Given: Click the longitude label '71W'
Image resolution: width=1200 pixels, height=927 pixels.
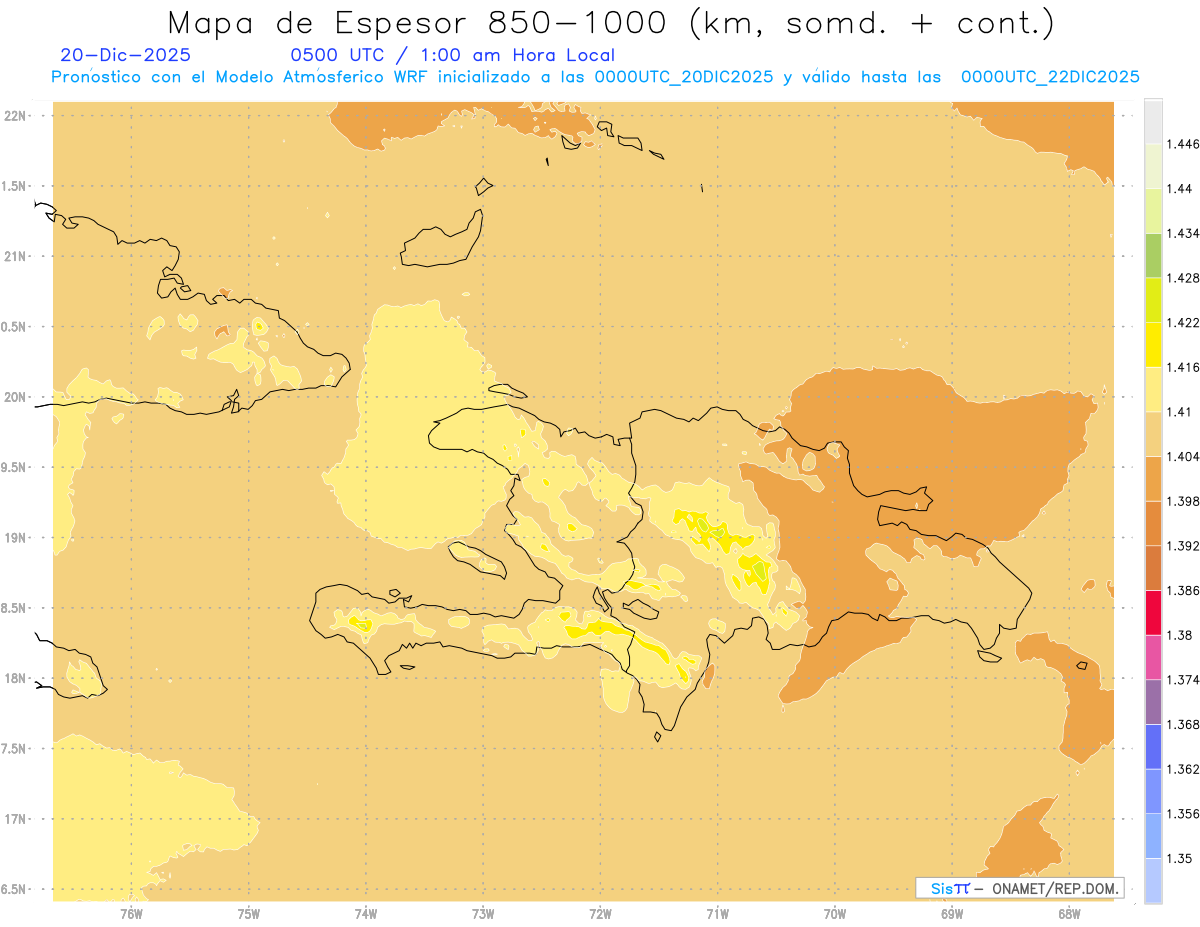Looking at the screenshot, I should [x=717, y=913].
